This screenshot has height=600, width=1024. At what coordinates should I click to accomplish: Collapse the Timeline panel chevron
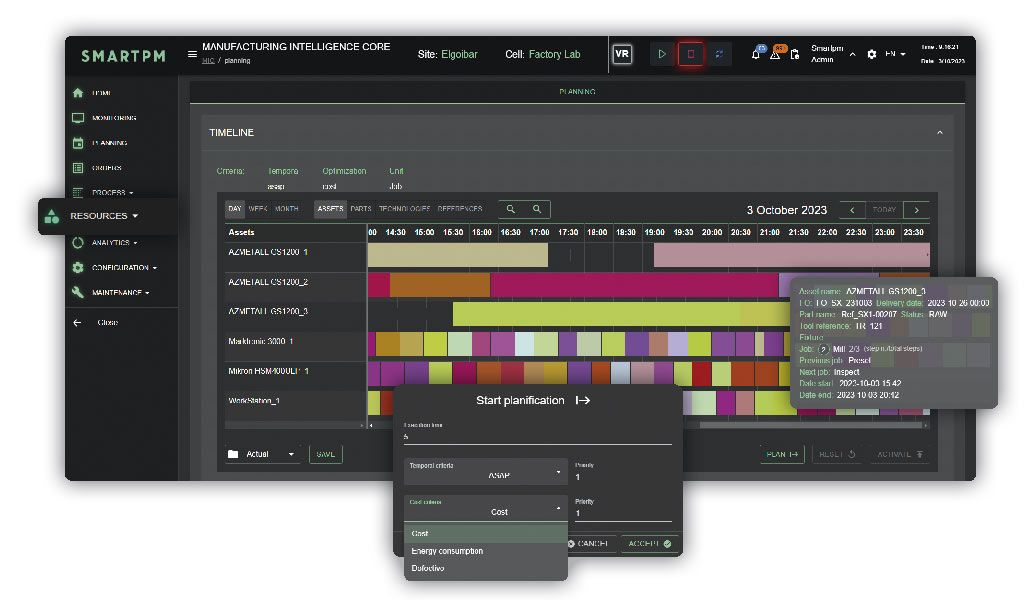[940, 133]
